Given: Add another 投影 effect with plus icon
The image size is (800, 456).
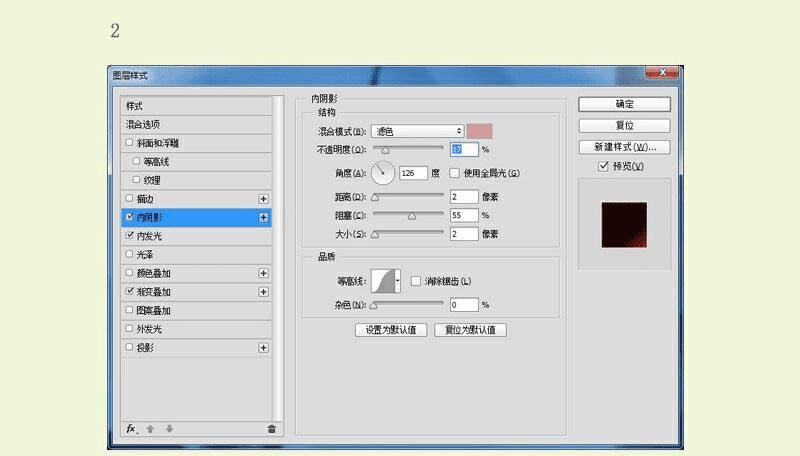Looking at the screenshot, I should (x=263, y=348).
